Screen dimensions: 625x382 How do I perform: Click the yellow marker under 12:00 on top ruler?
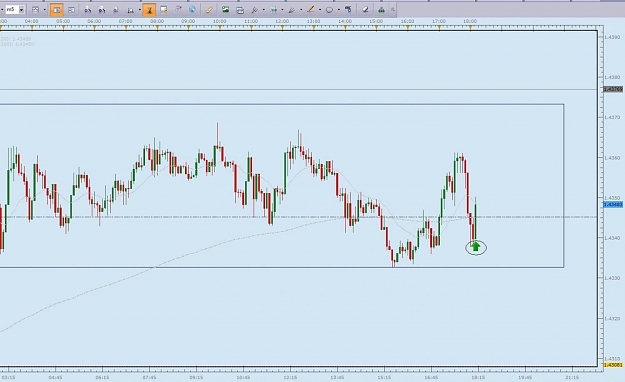[283, 28]
